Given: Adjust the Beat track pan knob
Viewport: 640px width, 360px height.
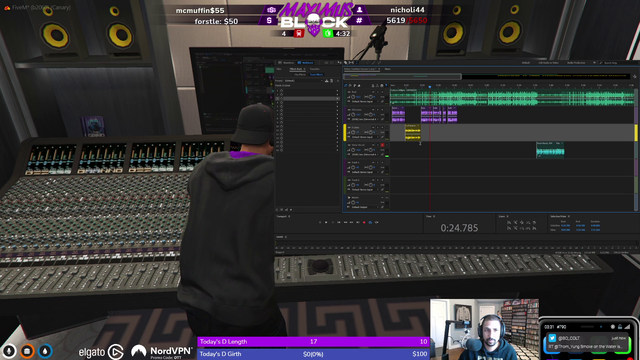Looking at the screenshot, I should (371, 97).
